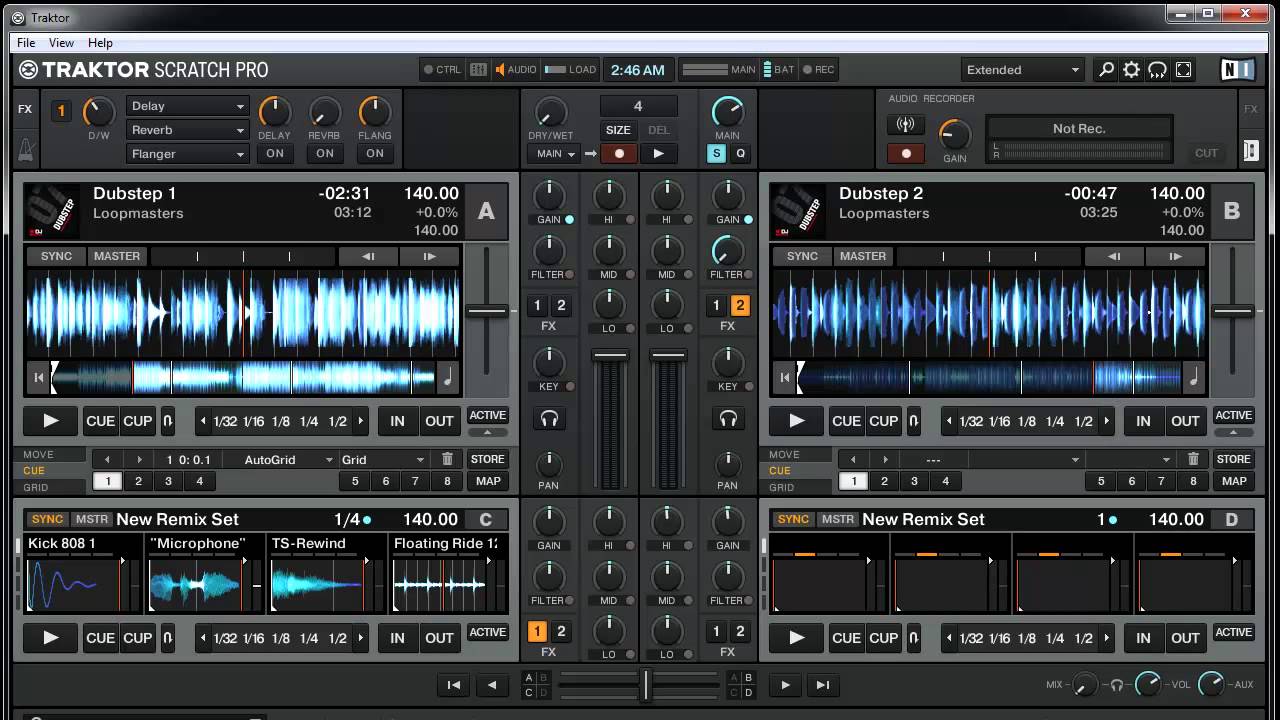This screenshot has height=720, width=1280.
Task: Click Deck B loop OUT button
Action: pyautogui.click(x=1185, y=421)
